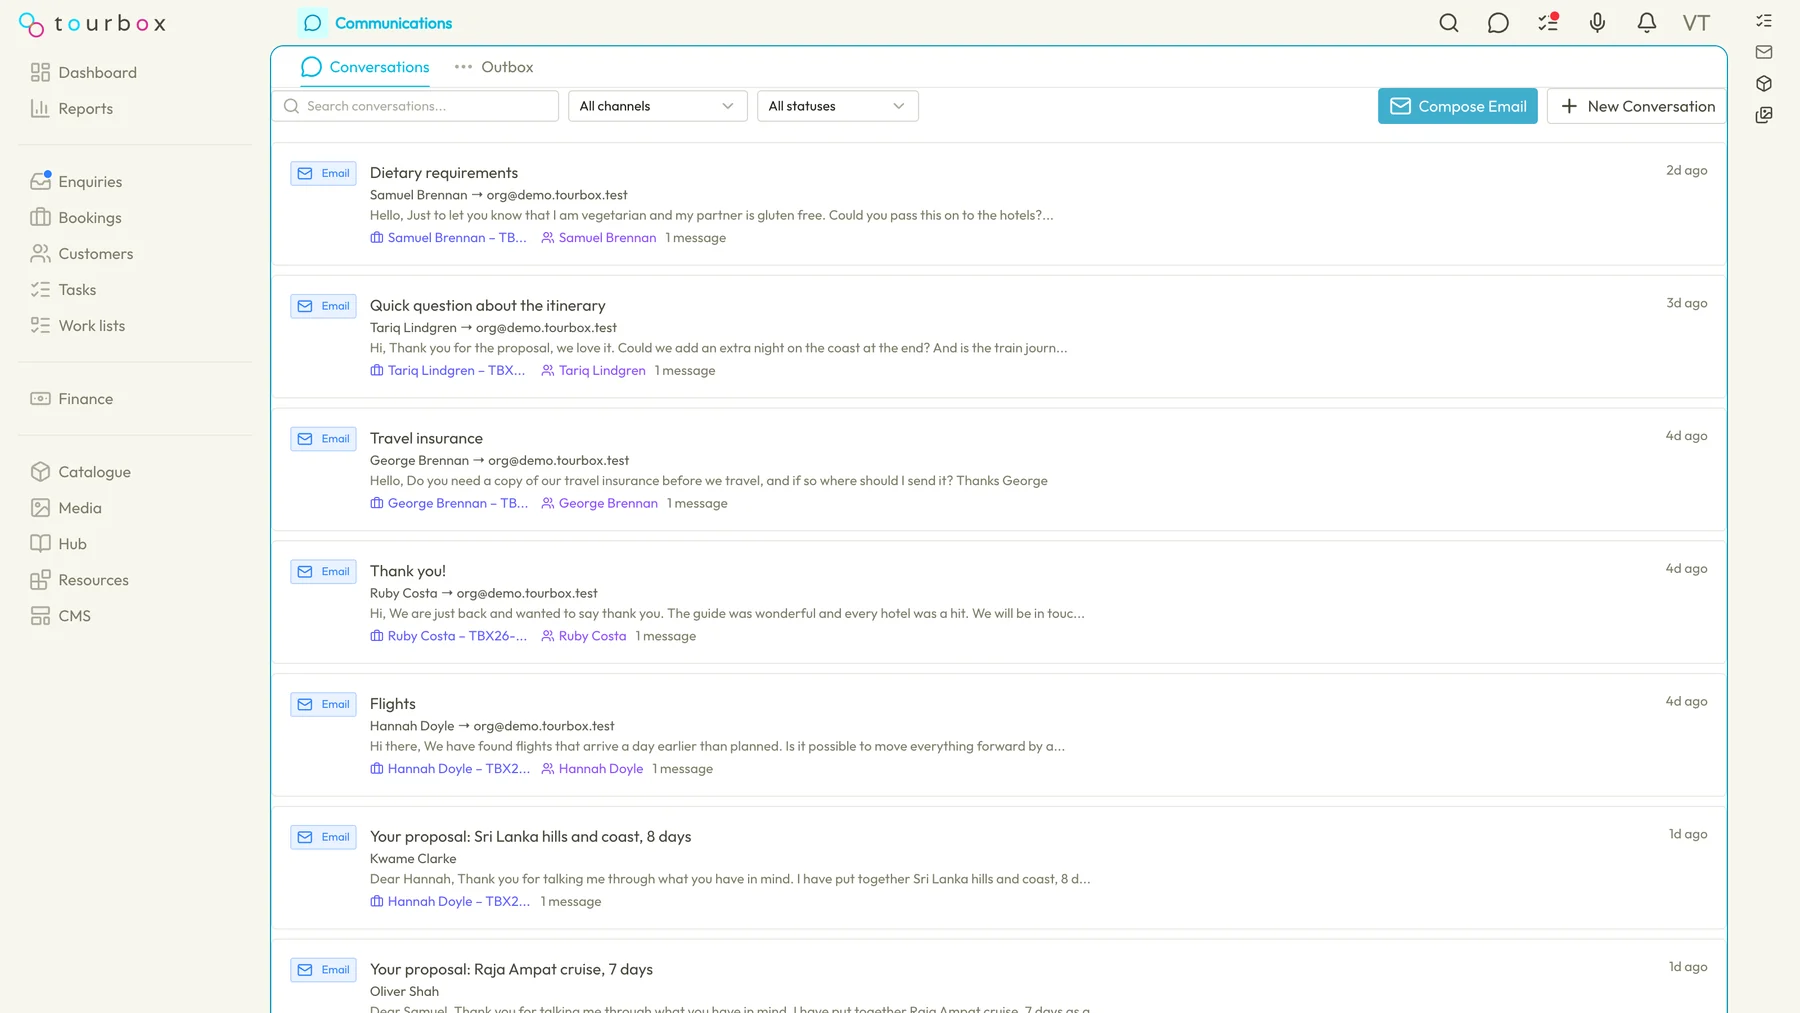
Task: Open George Brennan booking link
Action: pos(449,503)
